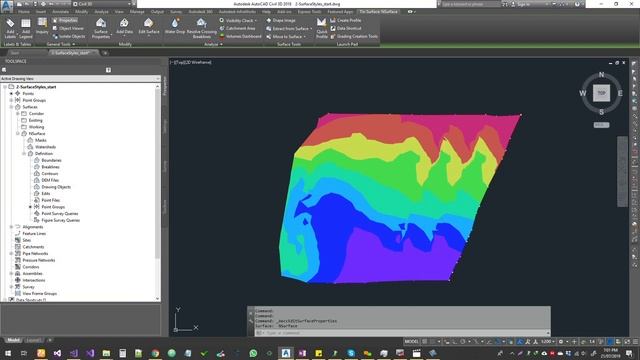Viewport: 640px width, 360px height.
Task: Click the Add Data ribbon icon
Action: [124, 26]
